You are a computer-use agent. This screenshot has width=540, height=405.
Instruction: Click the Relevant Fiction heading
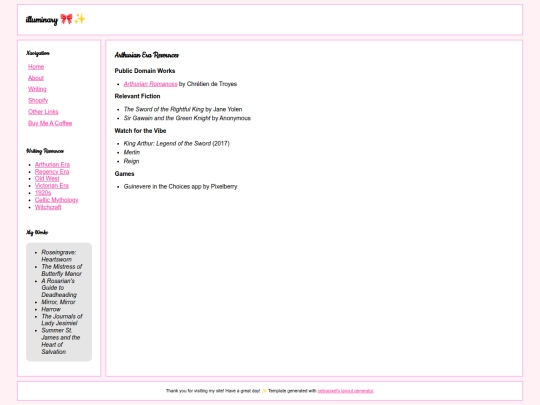[137, 96]
